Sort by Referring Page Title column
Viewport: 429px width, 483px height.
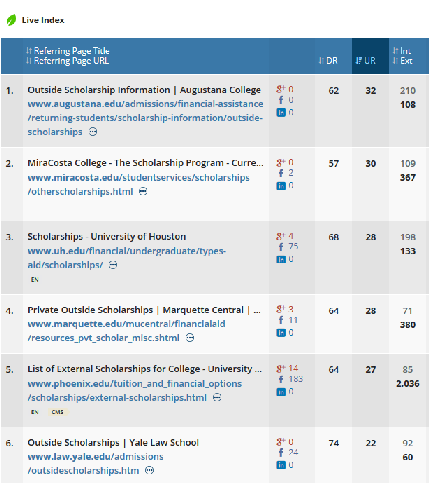[x=68, y=51]
